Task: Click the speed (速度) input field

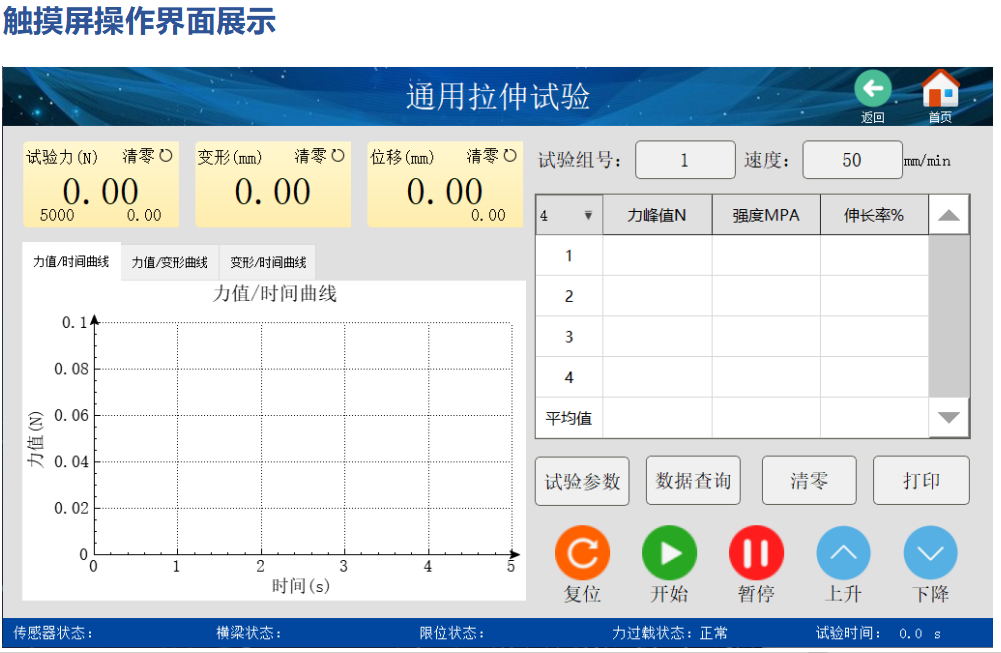Action: pyautogui.click(x=851, y=160)
